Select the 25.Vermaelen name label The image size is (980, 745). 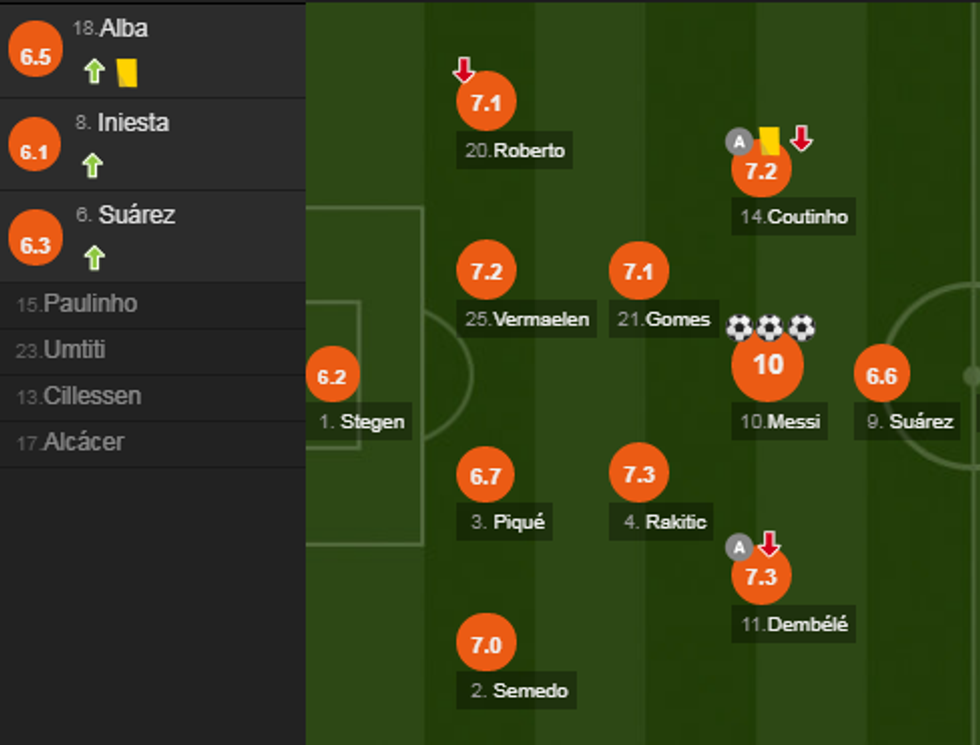(x=527, y=319)
